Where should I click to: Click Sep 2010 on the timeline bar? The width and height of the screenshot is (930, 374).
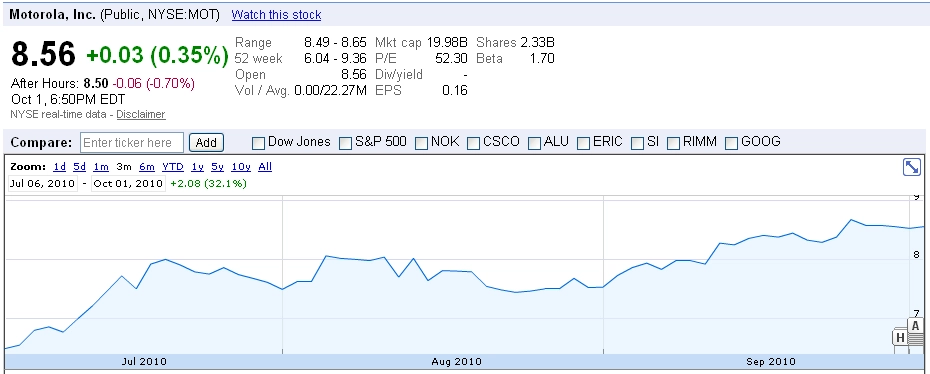pos(770,362)
